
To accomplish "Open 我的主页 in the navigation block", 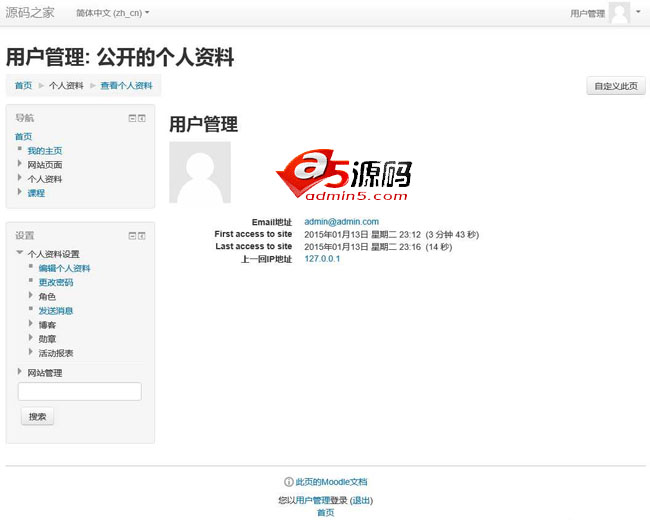I will [45, 151].
